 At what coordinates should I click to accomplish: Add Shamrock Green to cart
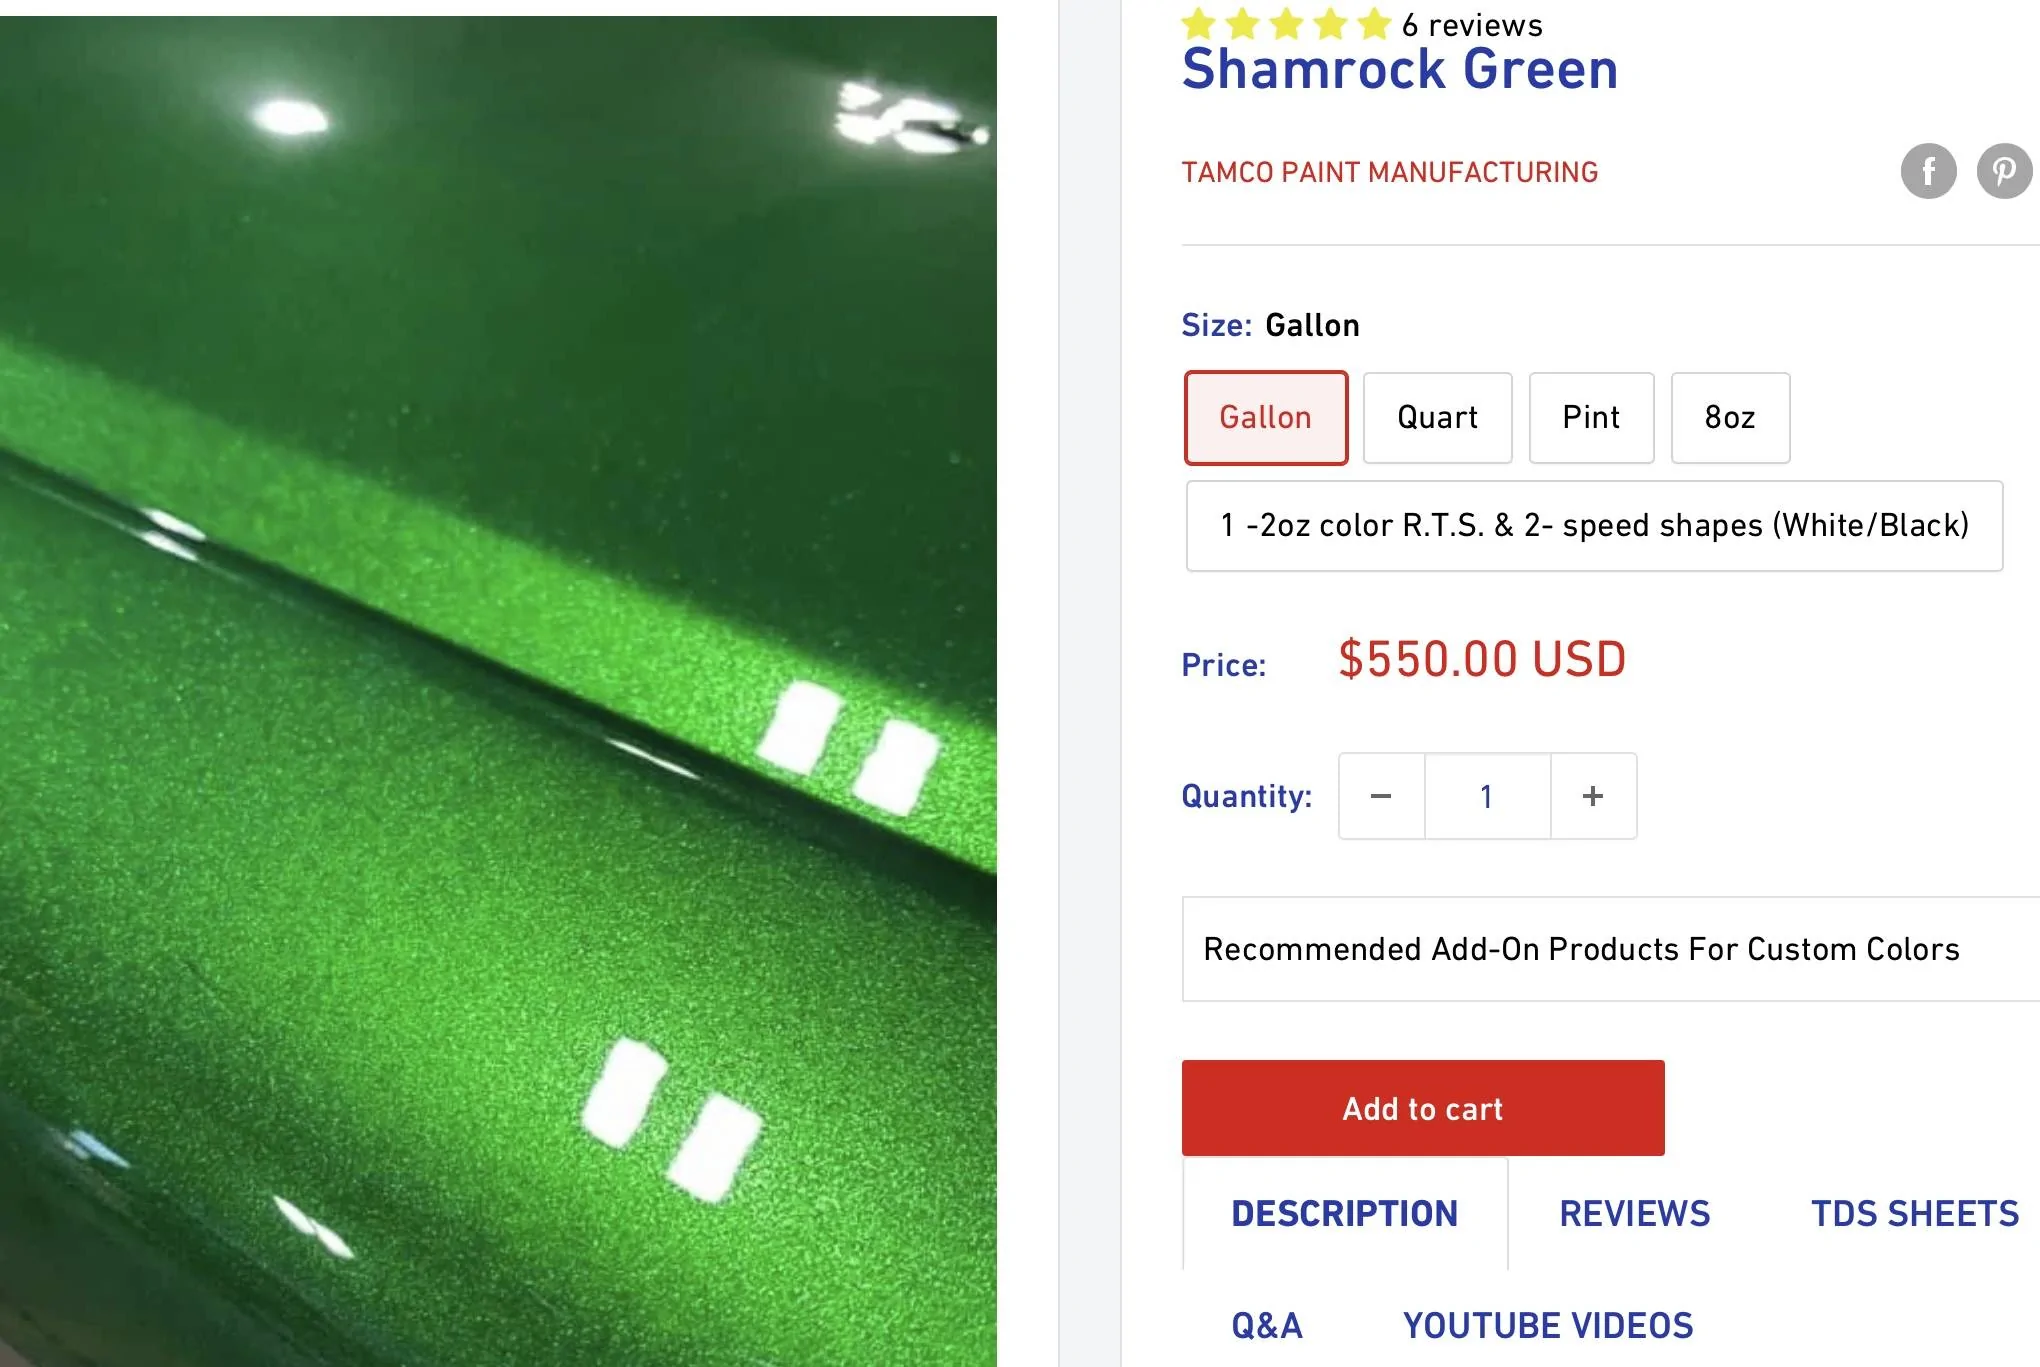point(1423,1108)
